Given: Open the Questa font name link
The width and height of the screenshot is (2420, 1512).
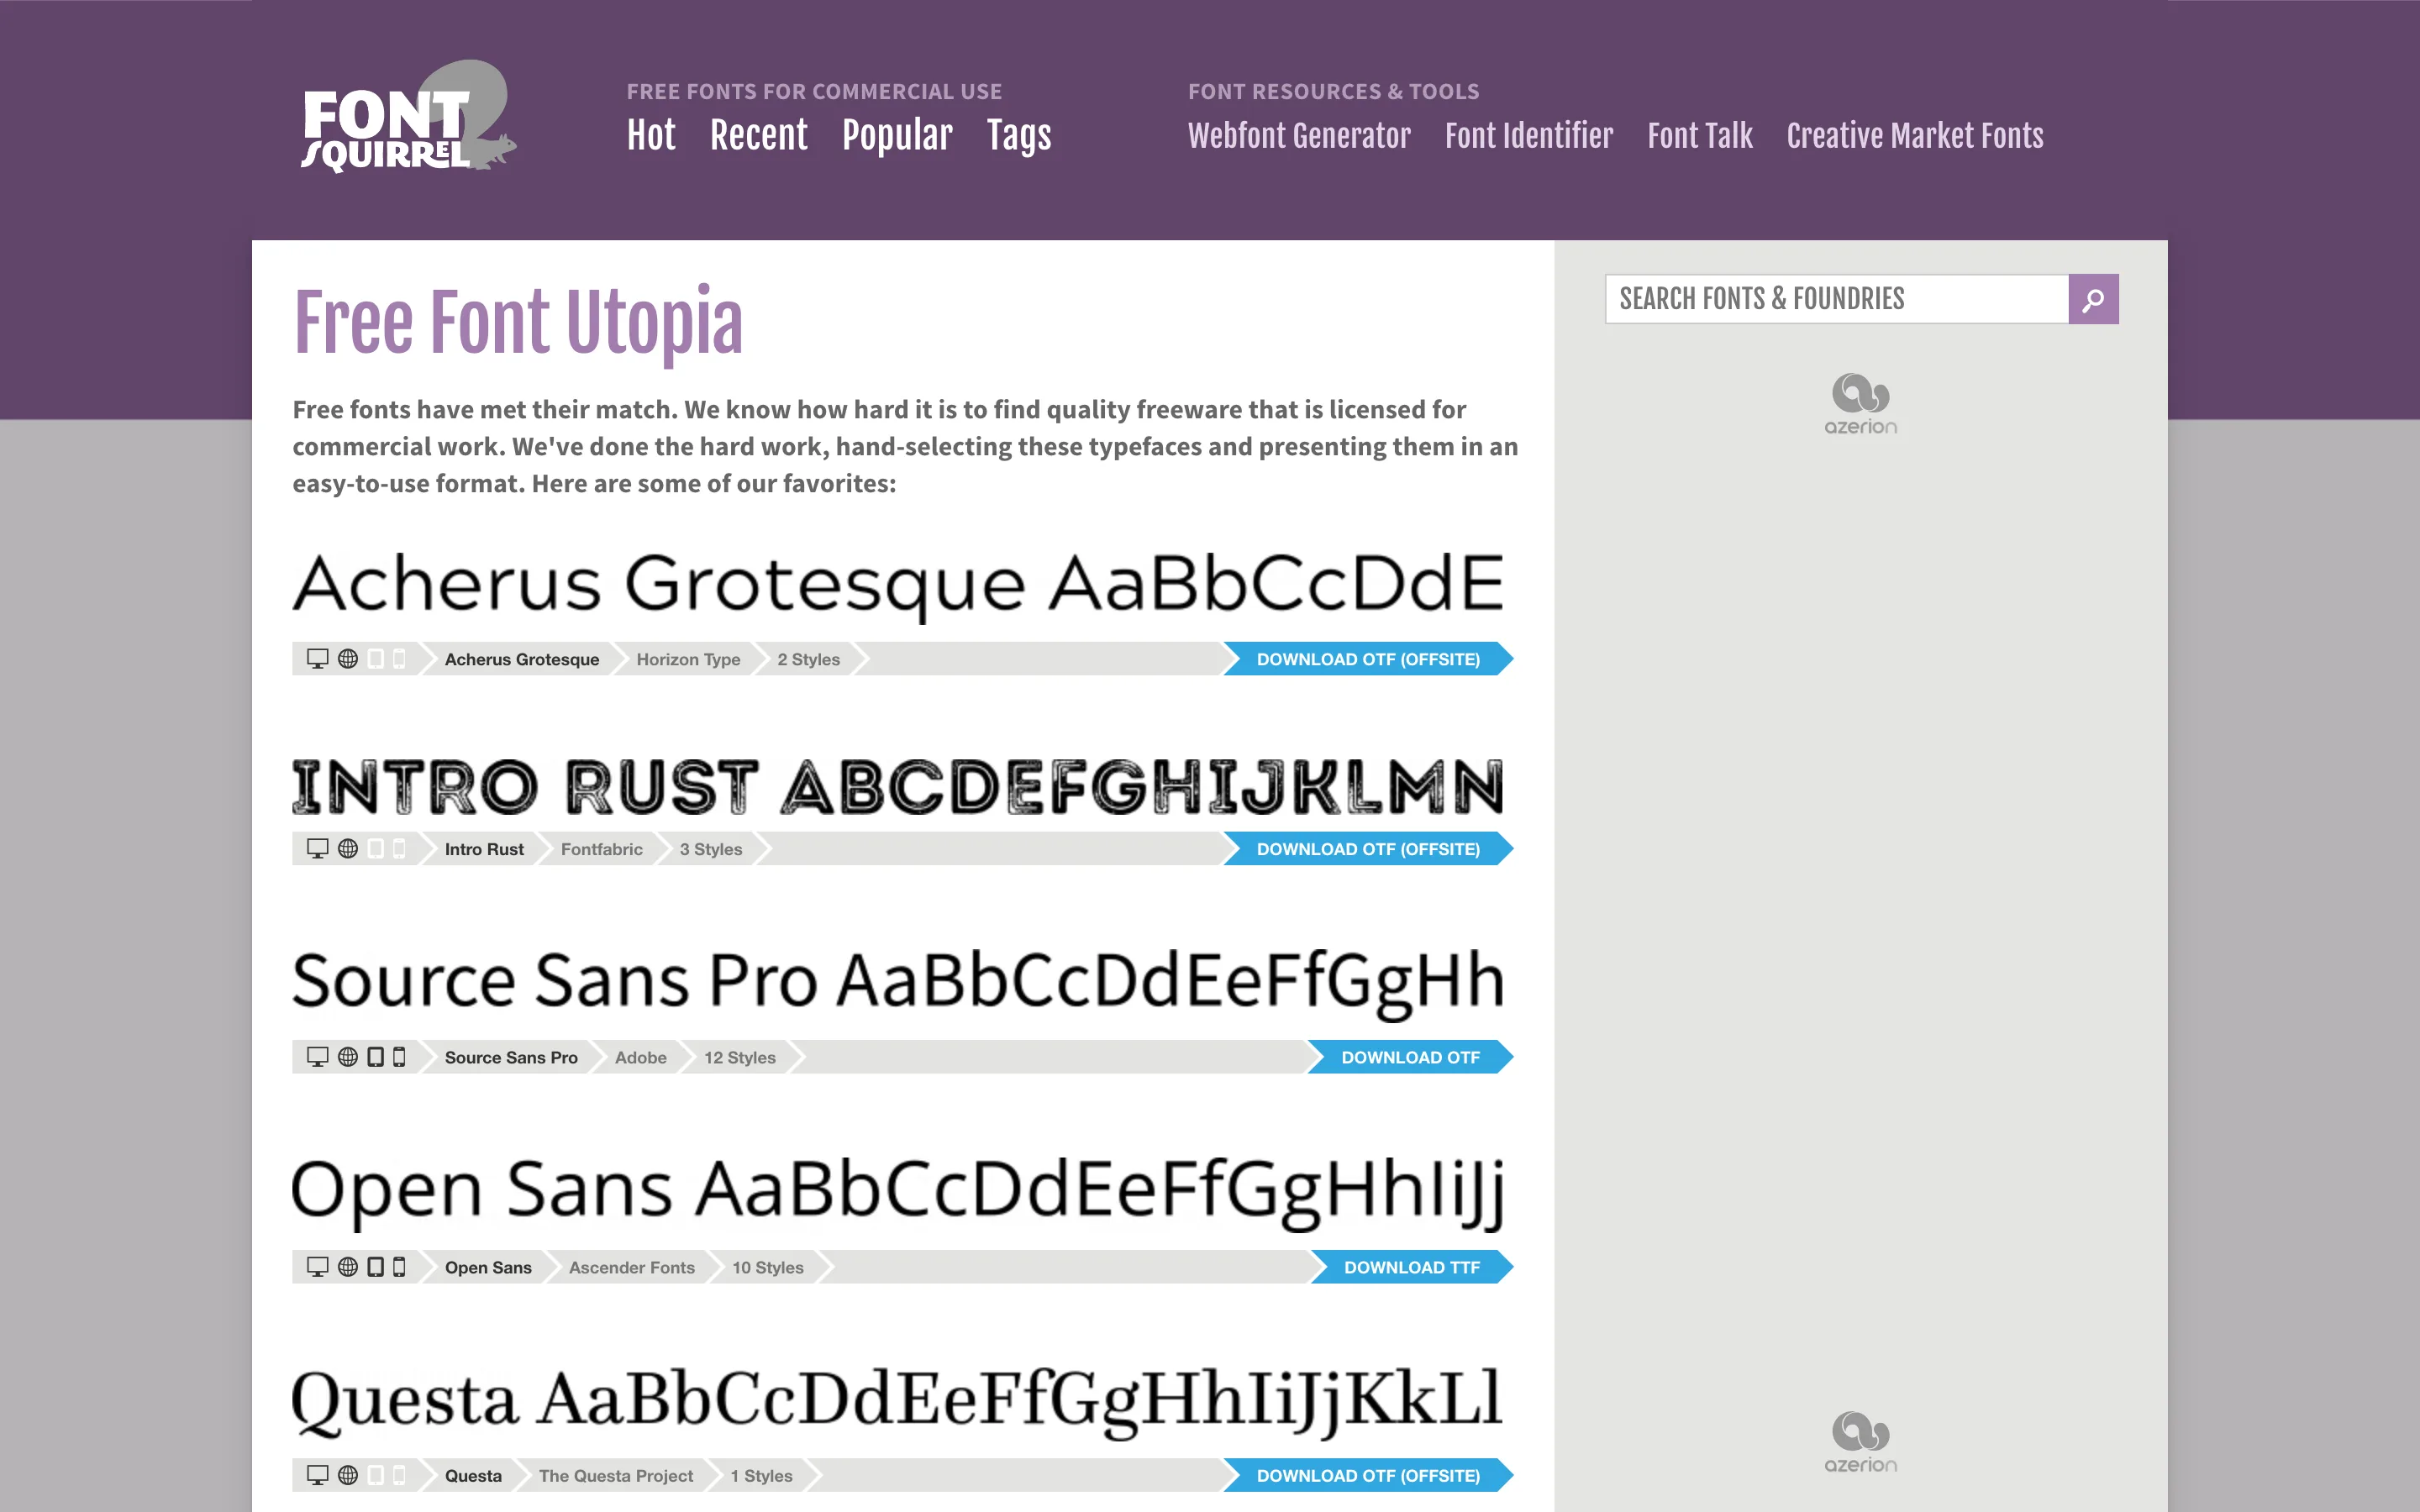Looking at the screenshot, I should pos(473,1475).
